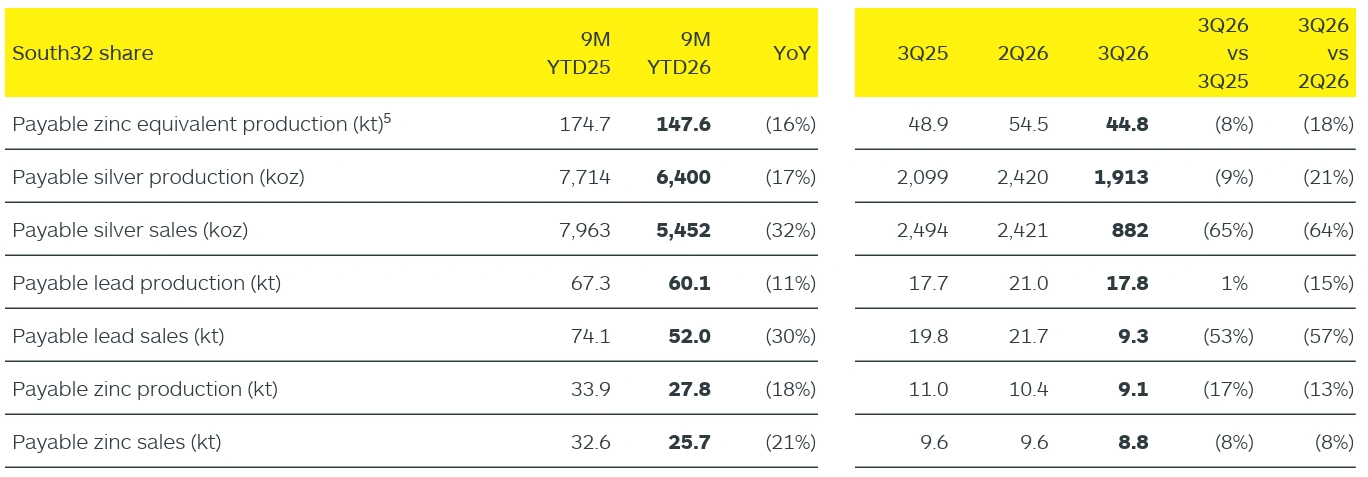Click the Payable silver production (koz) row label
The width and height of the screenshot is (1368, 477).
click(158, 177)
